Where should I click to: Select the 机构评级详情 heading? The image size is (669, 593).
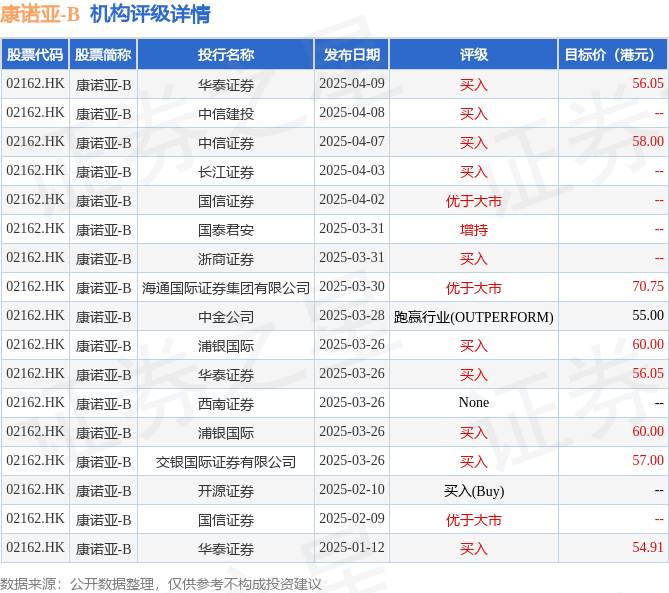tap(150, 14)
